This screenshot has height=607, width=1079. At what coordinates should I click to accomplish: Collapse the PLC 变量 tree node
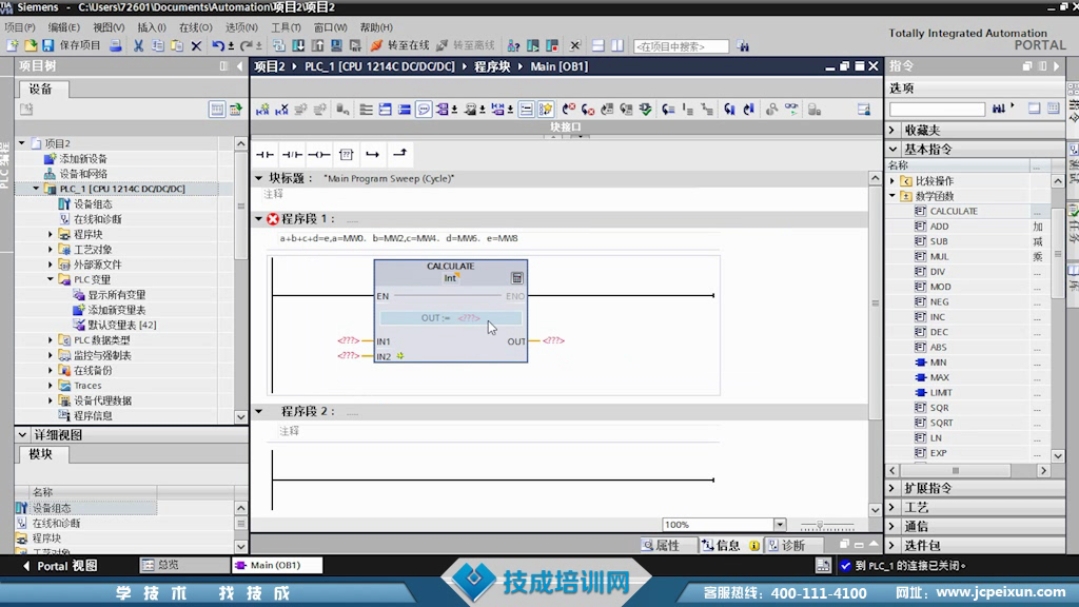pos(50,279)
